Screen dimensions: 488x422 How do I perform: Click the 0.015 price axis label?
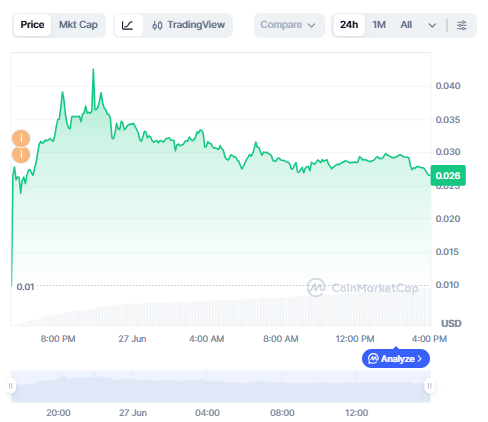click(x=447, y=252)
